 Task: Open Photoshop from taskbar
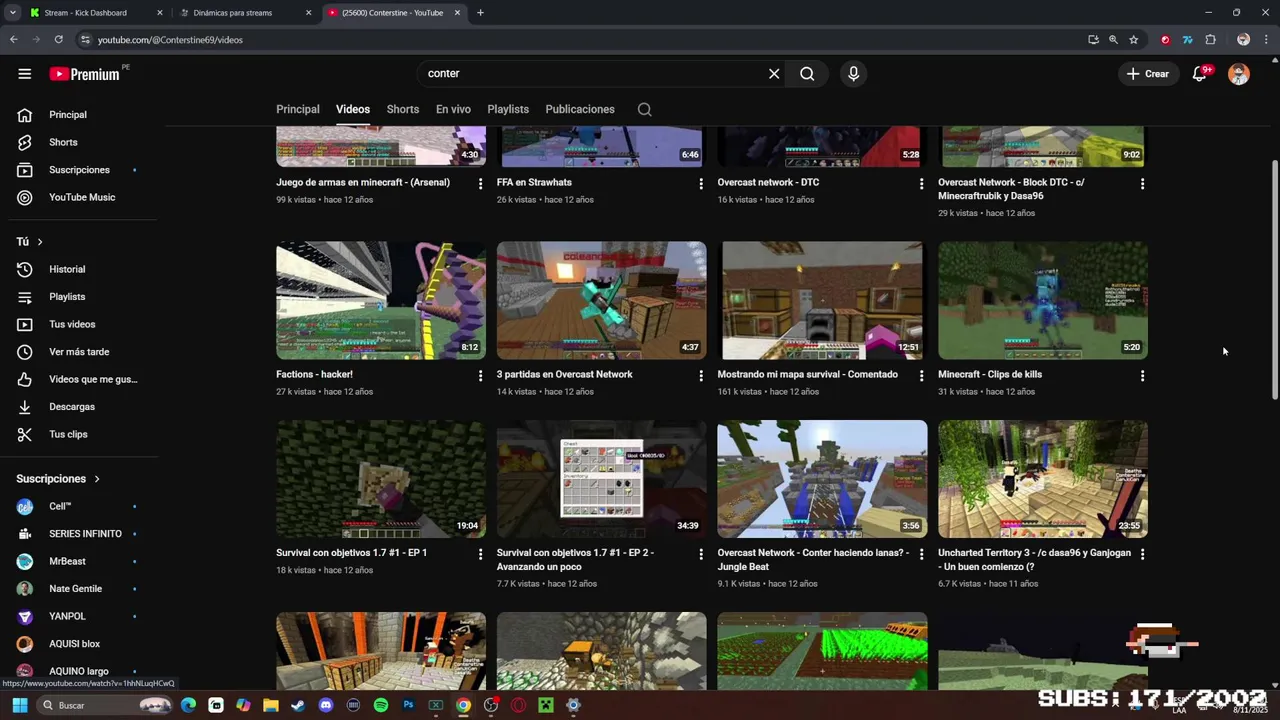pos(408,706)
